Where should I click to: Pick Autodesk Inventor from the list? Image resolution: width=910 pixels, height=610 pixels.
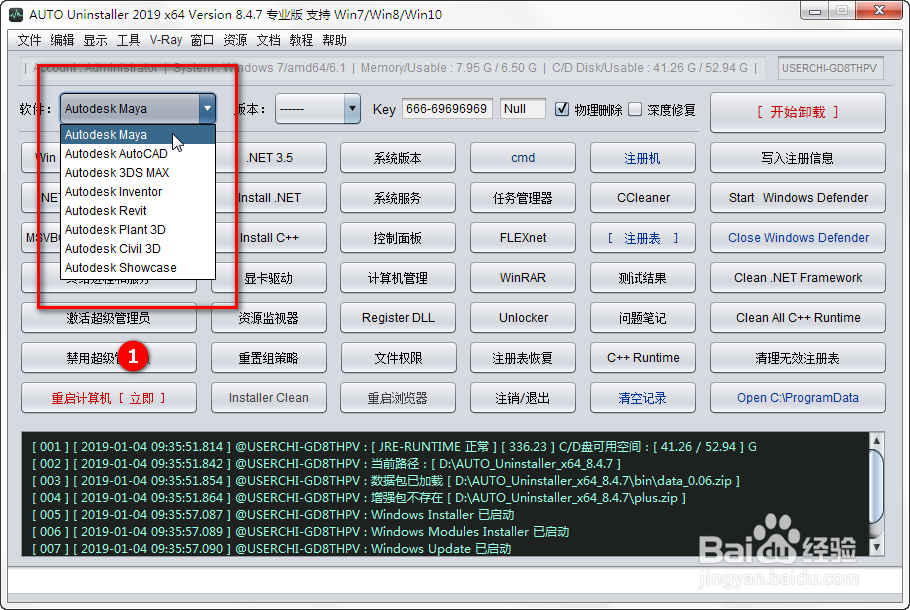(138, 192)
